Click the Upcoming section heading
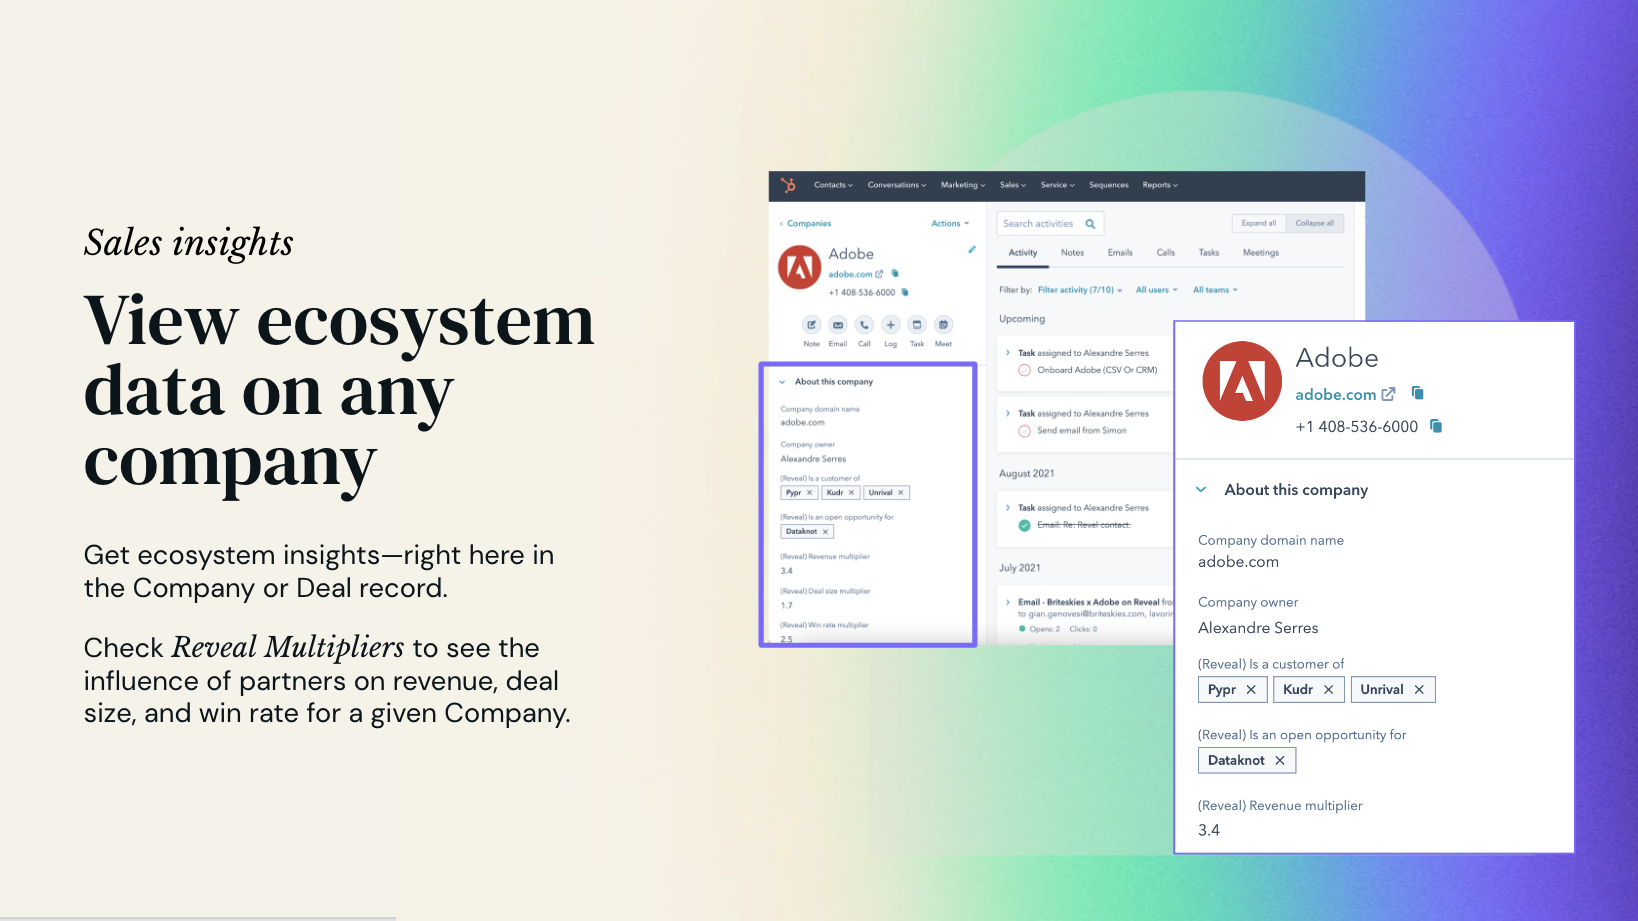Image resolution: width=1638 pixels, height=921 pixels. (1022, 319)
